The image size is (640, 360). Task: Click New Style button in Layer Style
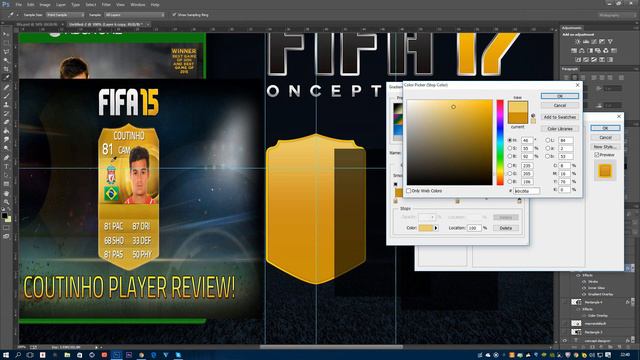(x=605, y=147)
